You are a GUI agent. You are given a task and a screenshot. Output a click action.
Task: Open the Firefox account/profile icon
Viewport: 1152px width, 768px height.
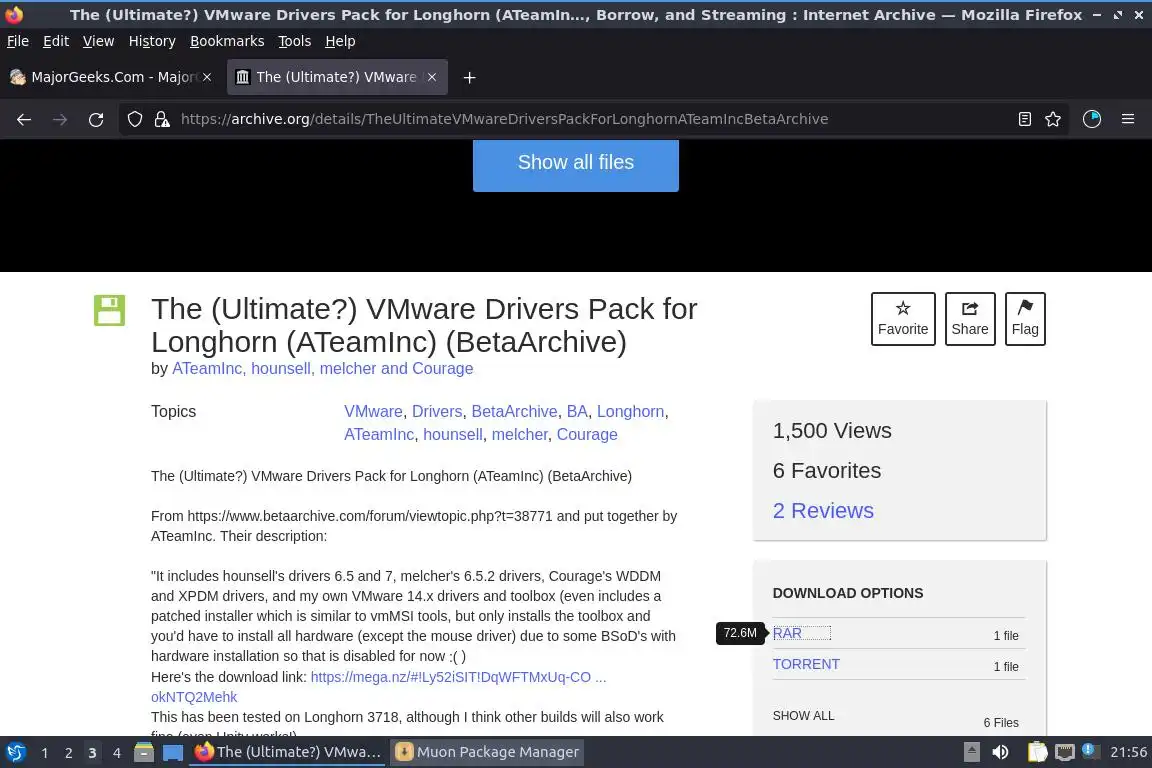pyautogui.click(x=1092, y=119)
